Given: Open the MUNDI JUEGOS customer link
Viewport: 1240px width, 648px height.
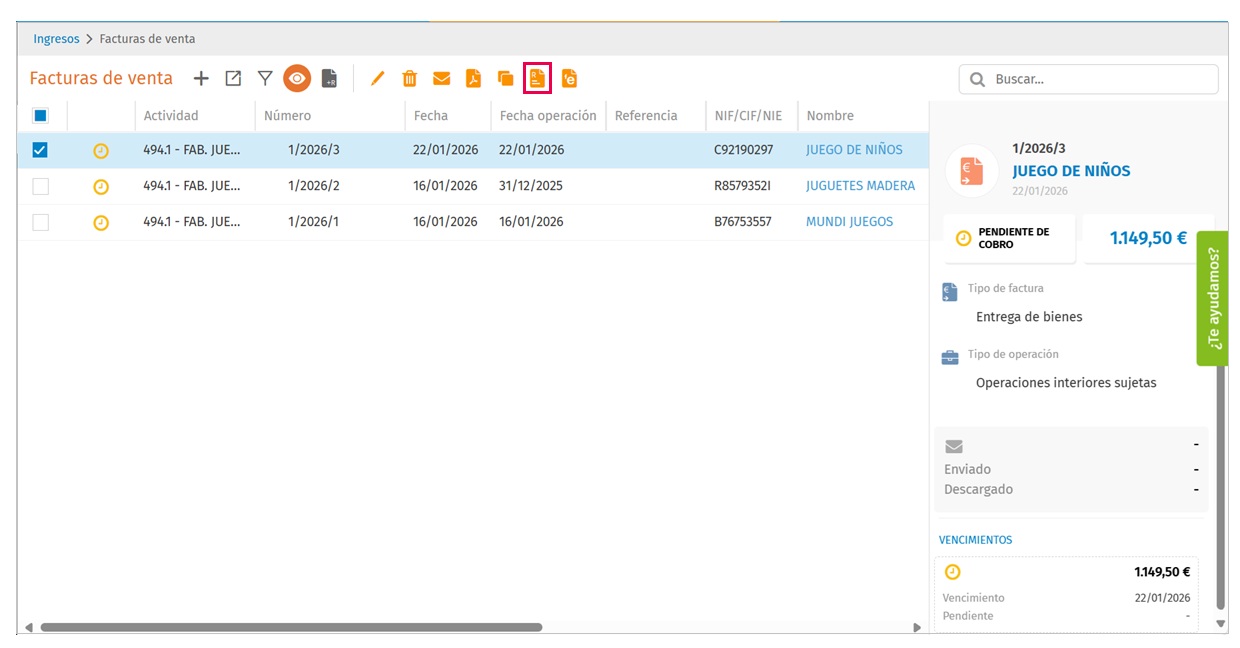Looking at the screenshot, I should (849, 222).
